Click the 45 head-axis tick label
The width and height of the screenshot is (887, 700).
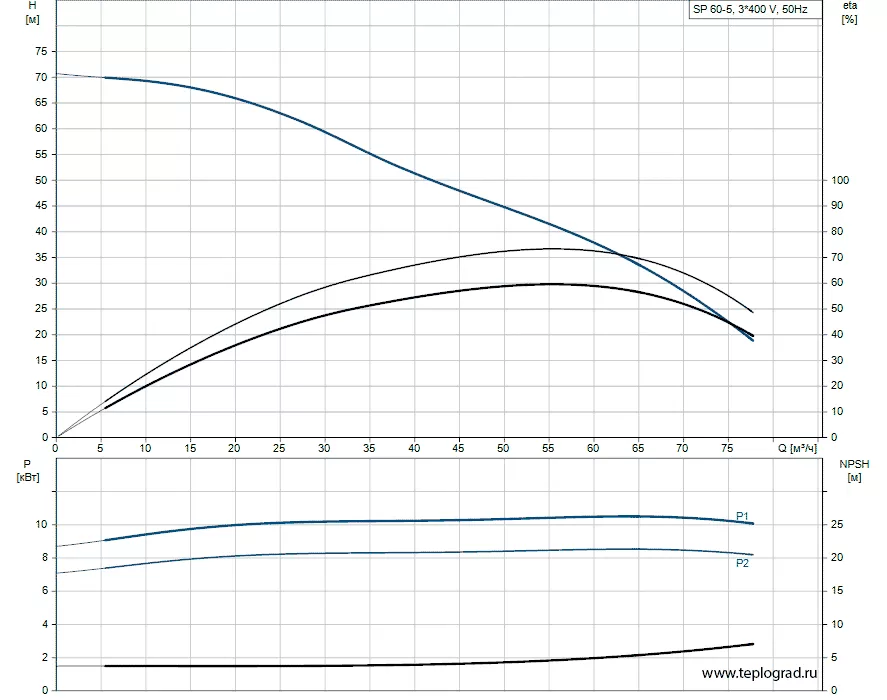[41, 205]
